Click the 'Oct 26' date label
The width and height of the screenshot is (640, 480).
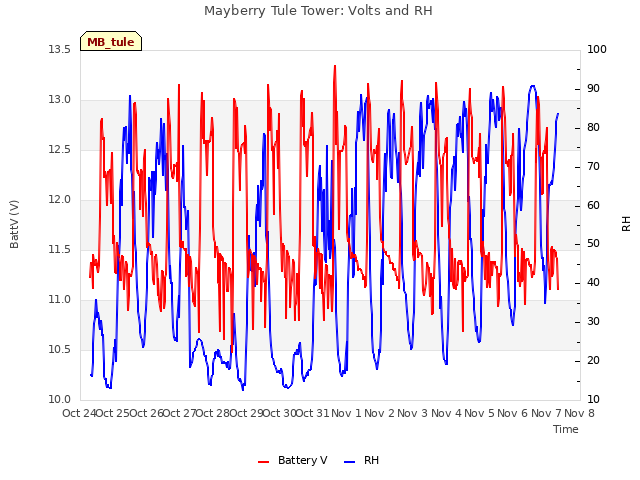point(146,413)
